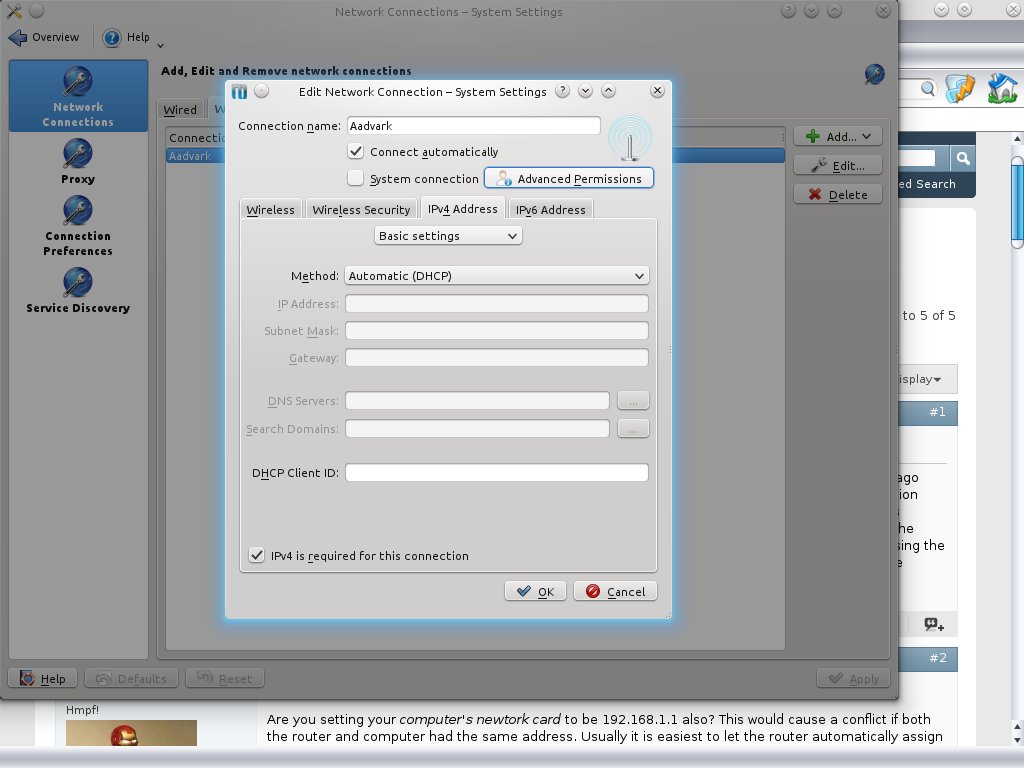Uncheck IPv4 is required for this connection
This screenshot has width=1024, height=768.
click(x=256, y=556)
